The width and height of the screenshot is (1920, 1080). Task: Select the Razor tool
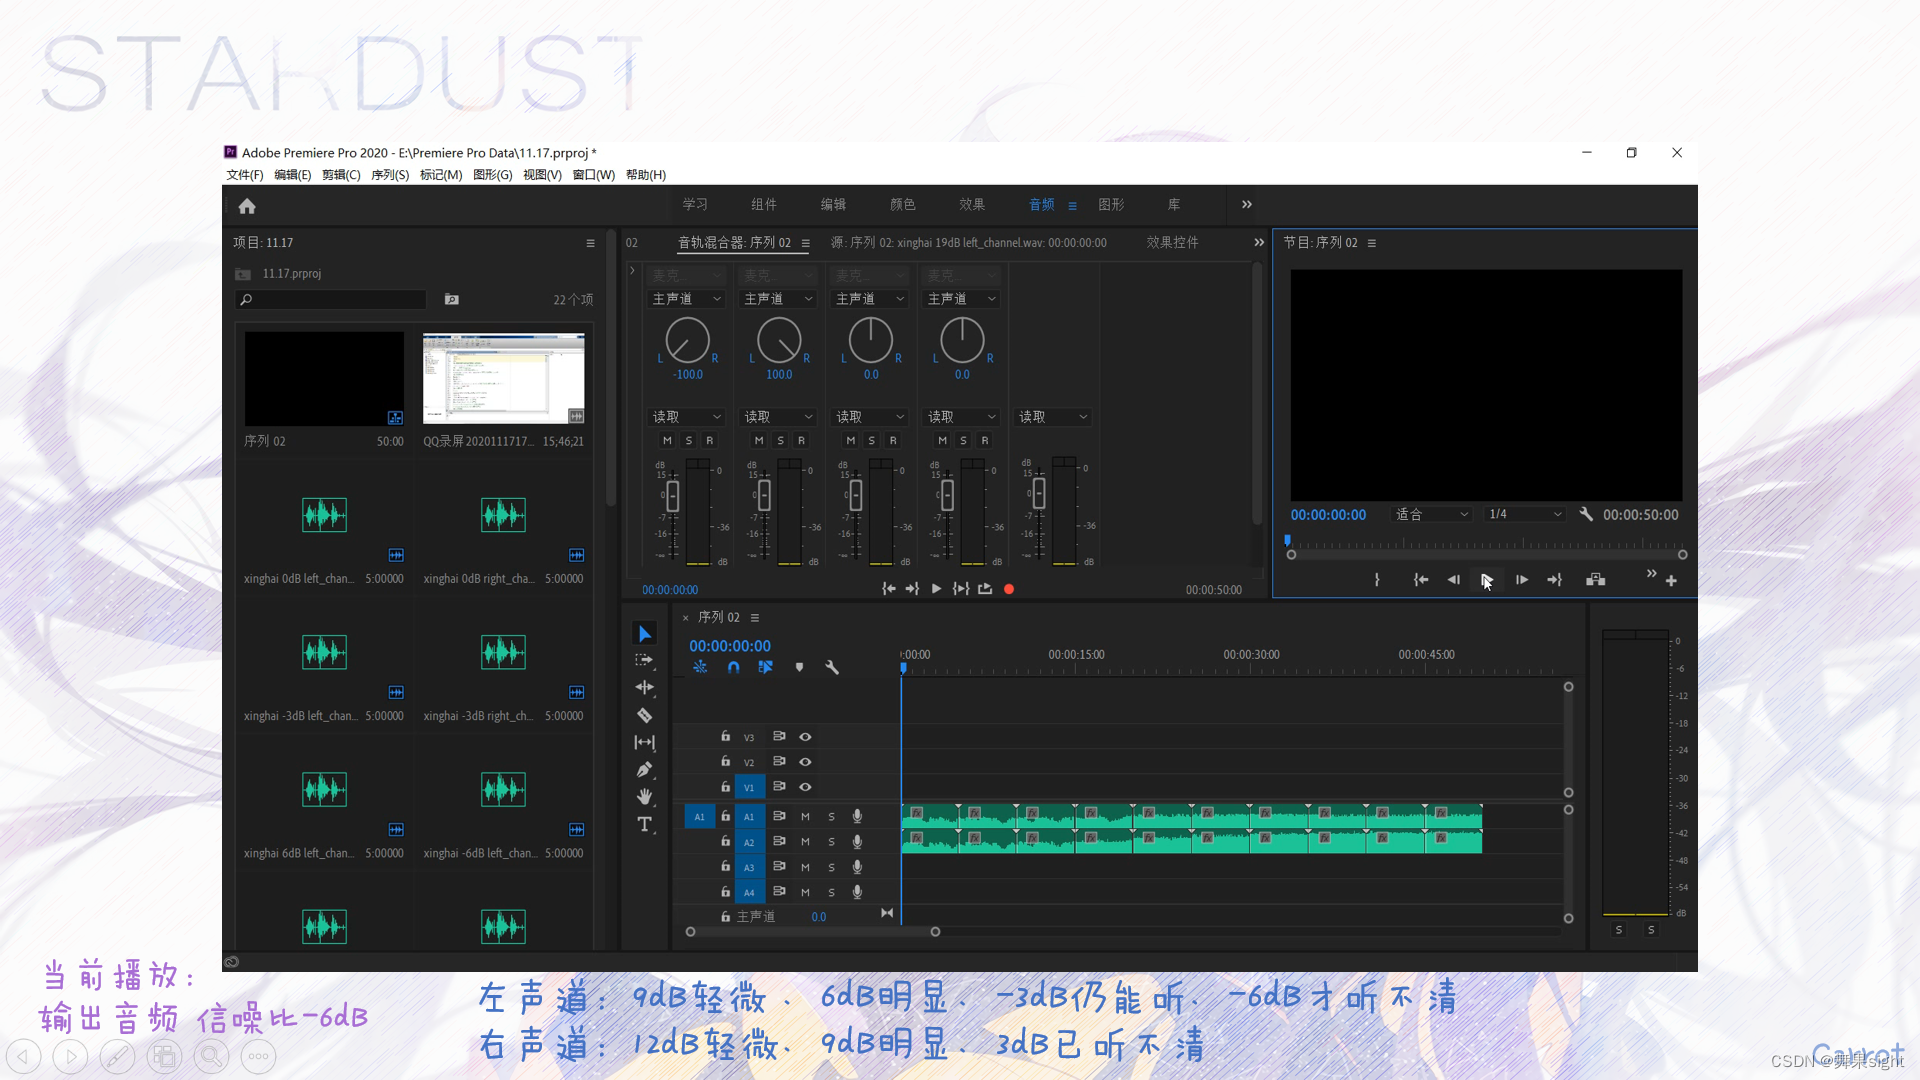pyautogui.click(x=645, y=715)
